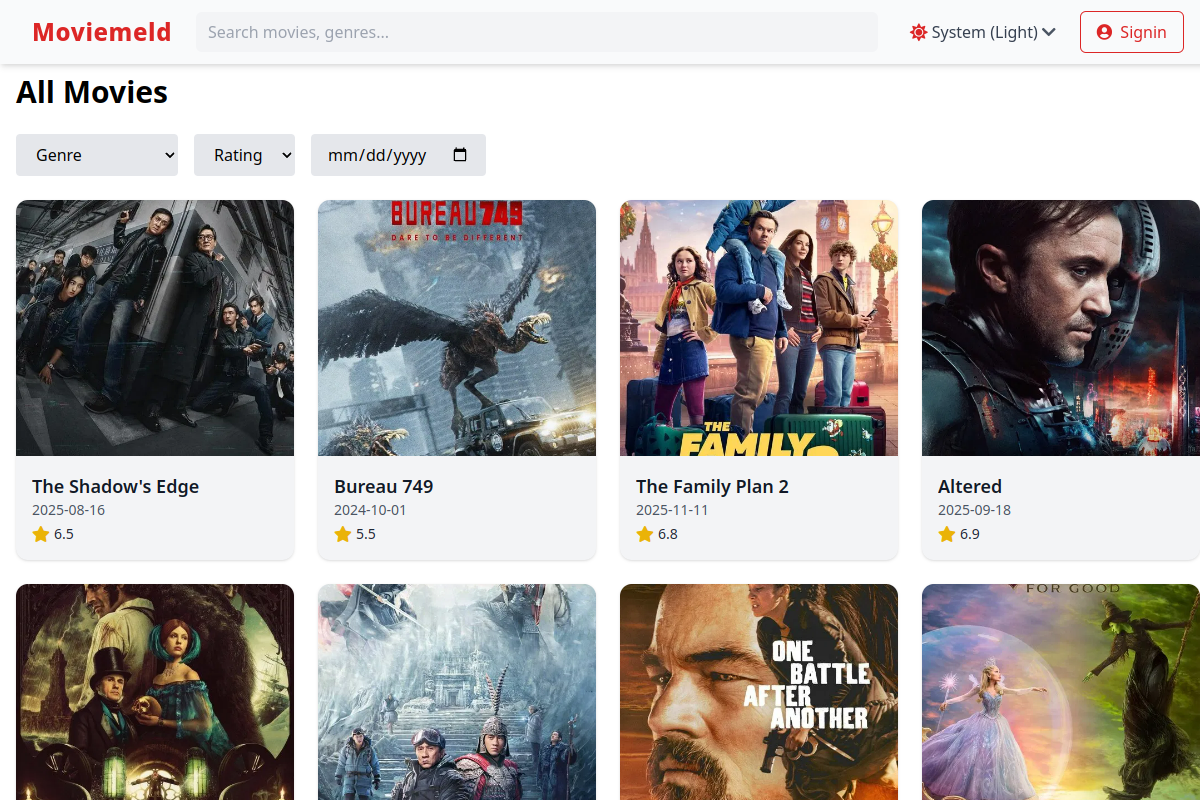Open the One Battle After Another poster

coord(759,692)
